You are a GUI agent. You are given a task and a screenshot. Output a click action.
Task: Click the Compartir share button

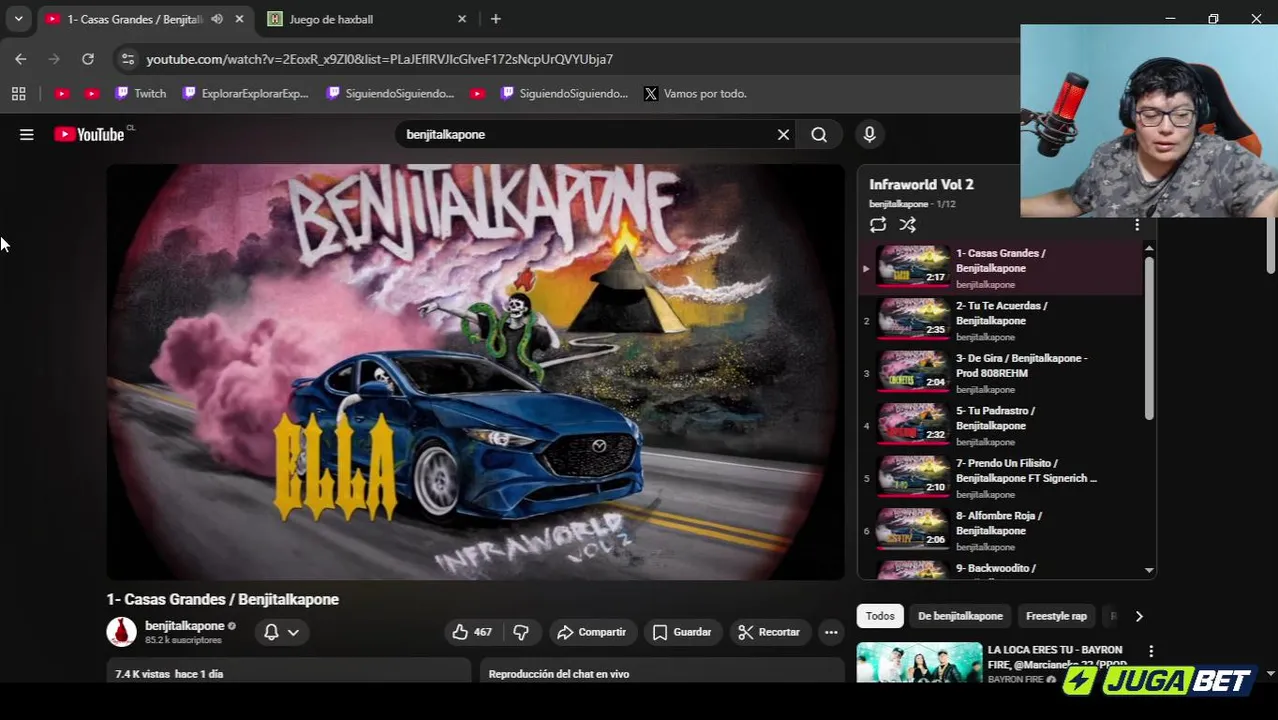tap(591, 632)
